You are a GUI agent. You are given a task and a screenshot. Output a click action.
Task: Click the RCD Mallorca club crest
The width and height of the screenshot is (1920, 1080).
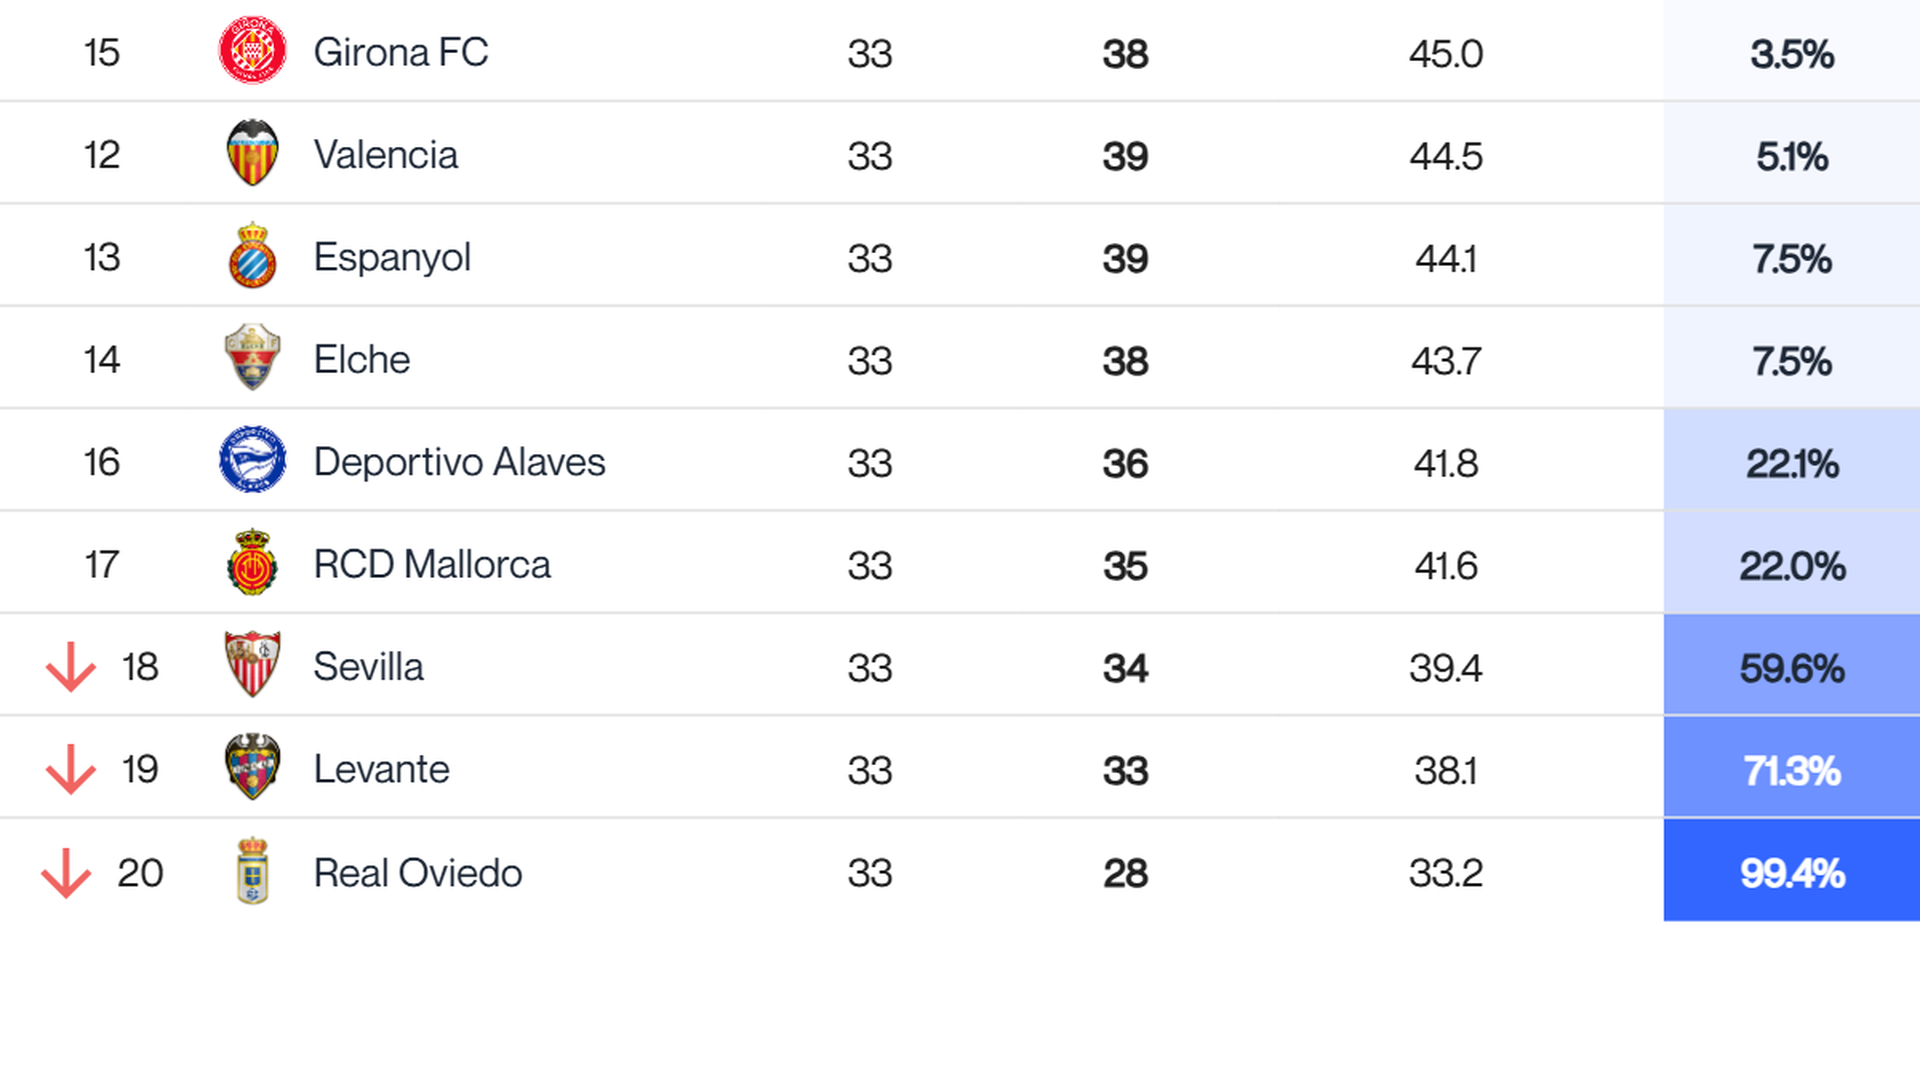pos(252,563)
